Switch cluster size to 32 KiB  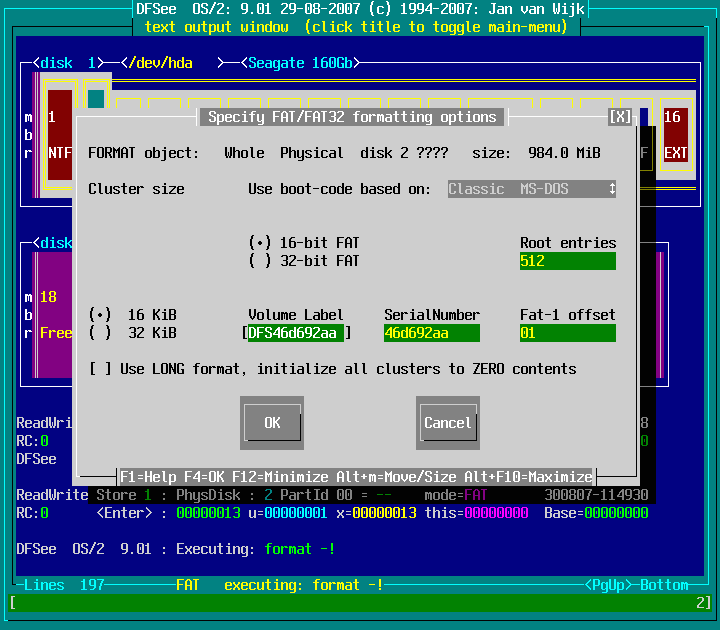[x=100, y=333]
